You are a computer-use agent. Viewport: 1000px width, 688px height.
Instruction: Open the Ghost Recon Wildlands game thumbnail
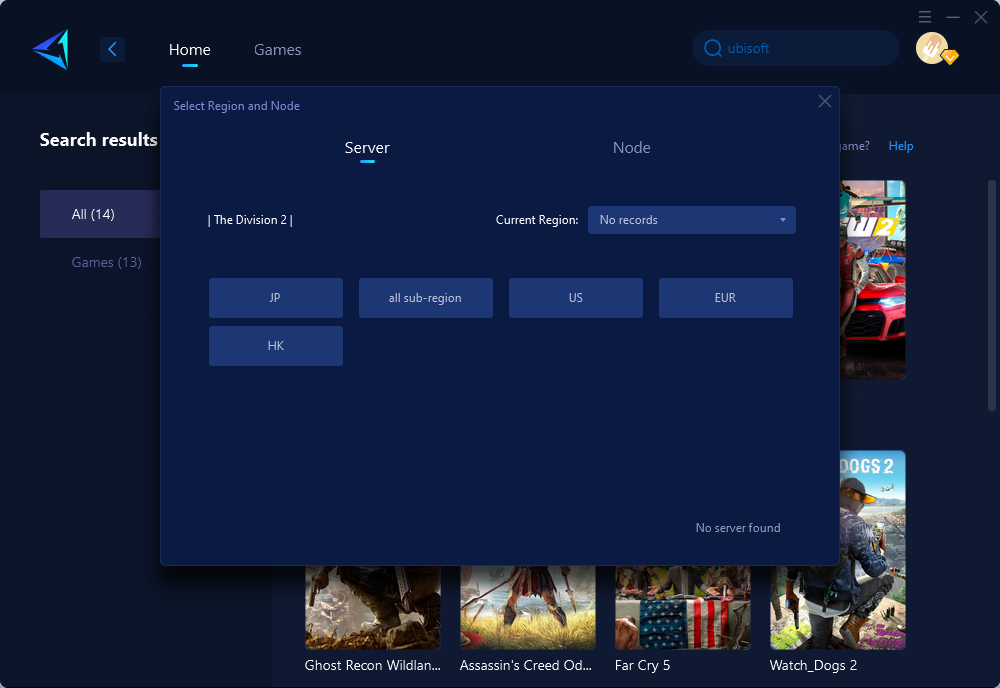(x=372, y=607)
